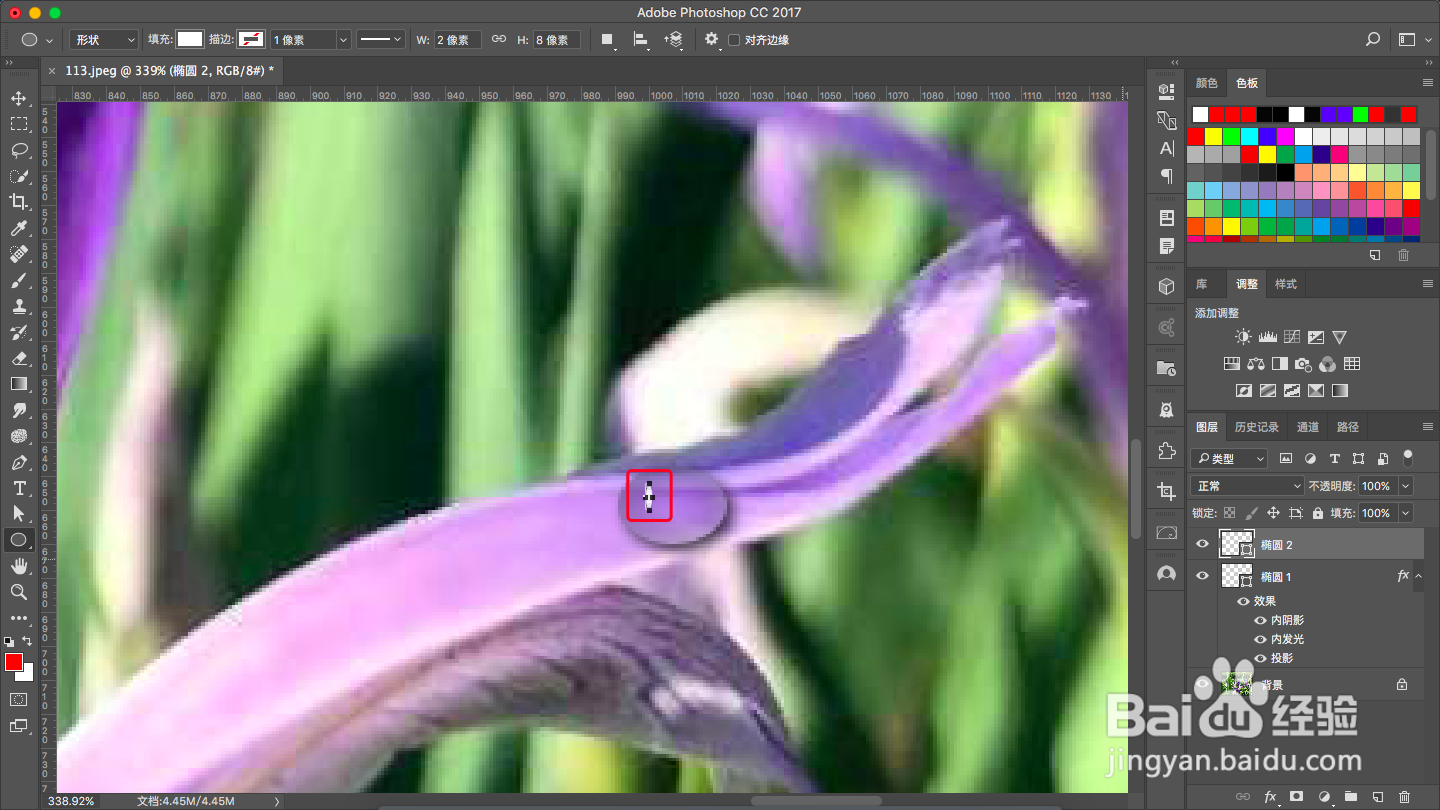
Task: Select the Spot Healing Brush tool
Action: [x=19, y=254]
